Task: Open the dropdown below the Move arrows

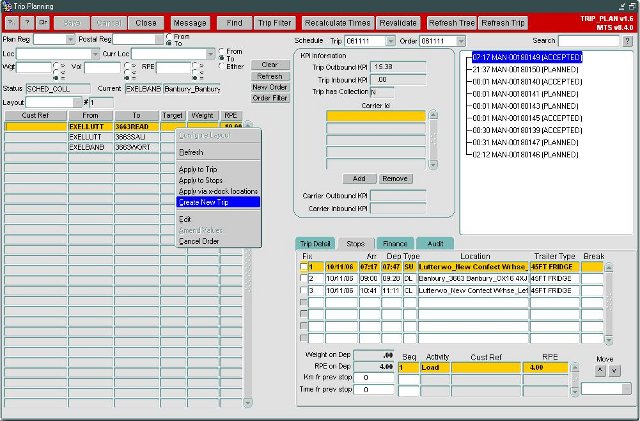Action: [x=626, y=389]
